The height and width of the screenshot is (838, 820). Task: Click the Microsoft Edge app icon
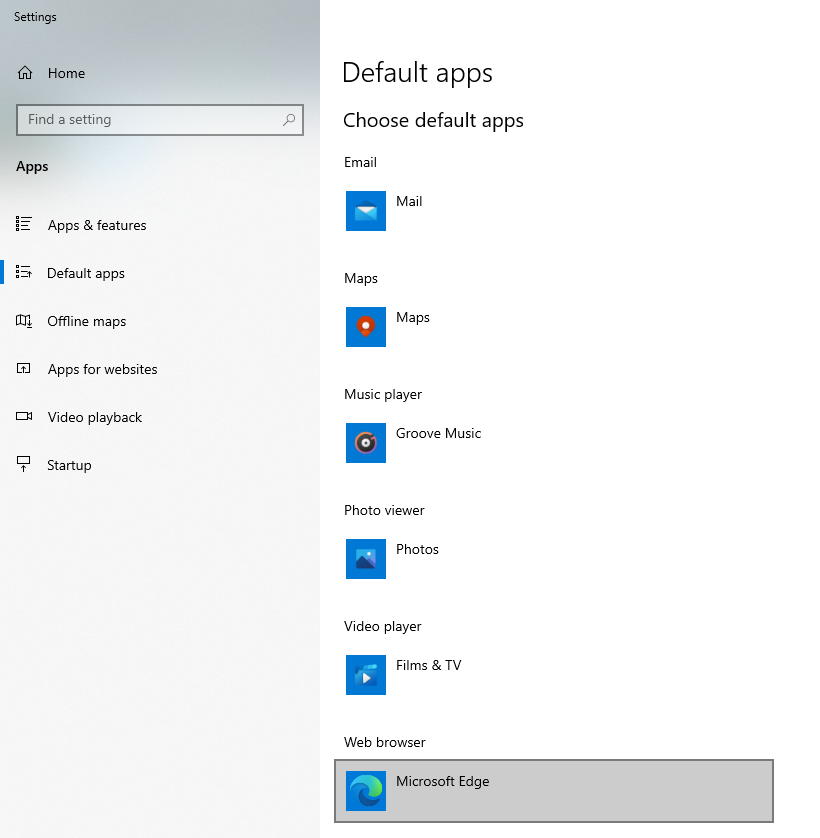pyautogui.click(x=366, y=791)
